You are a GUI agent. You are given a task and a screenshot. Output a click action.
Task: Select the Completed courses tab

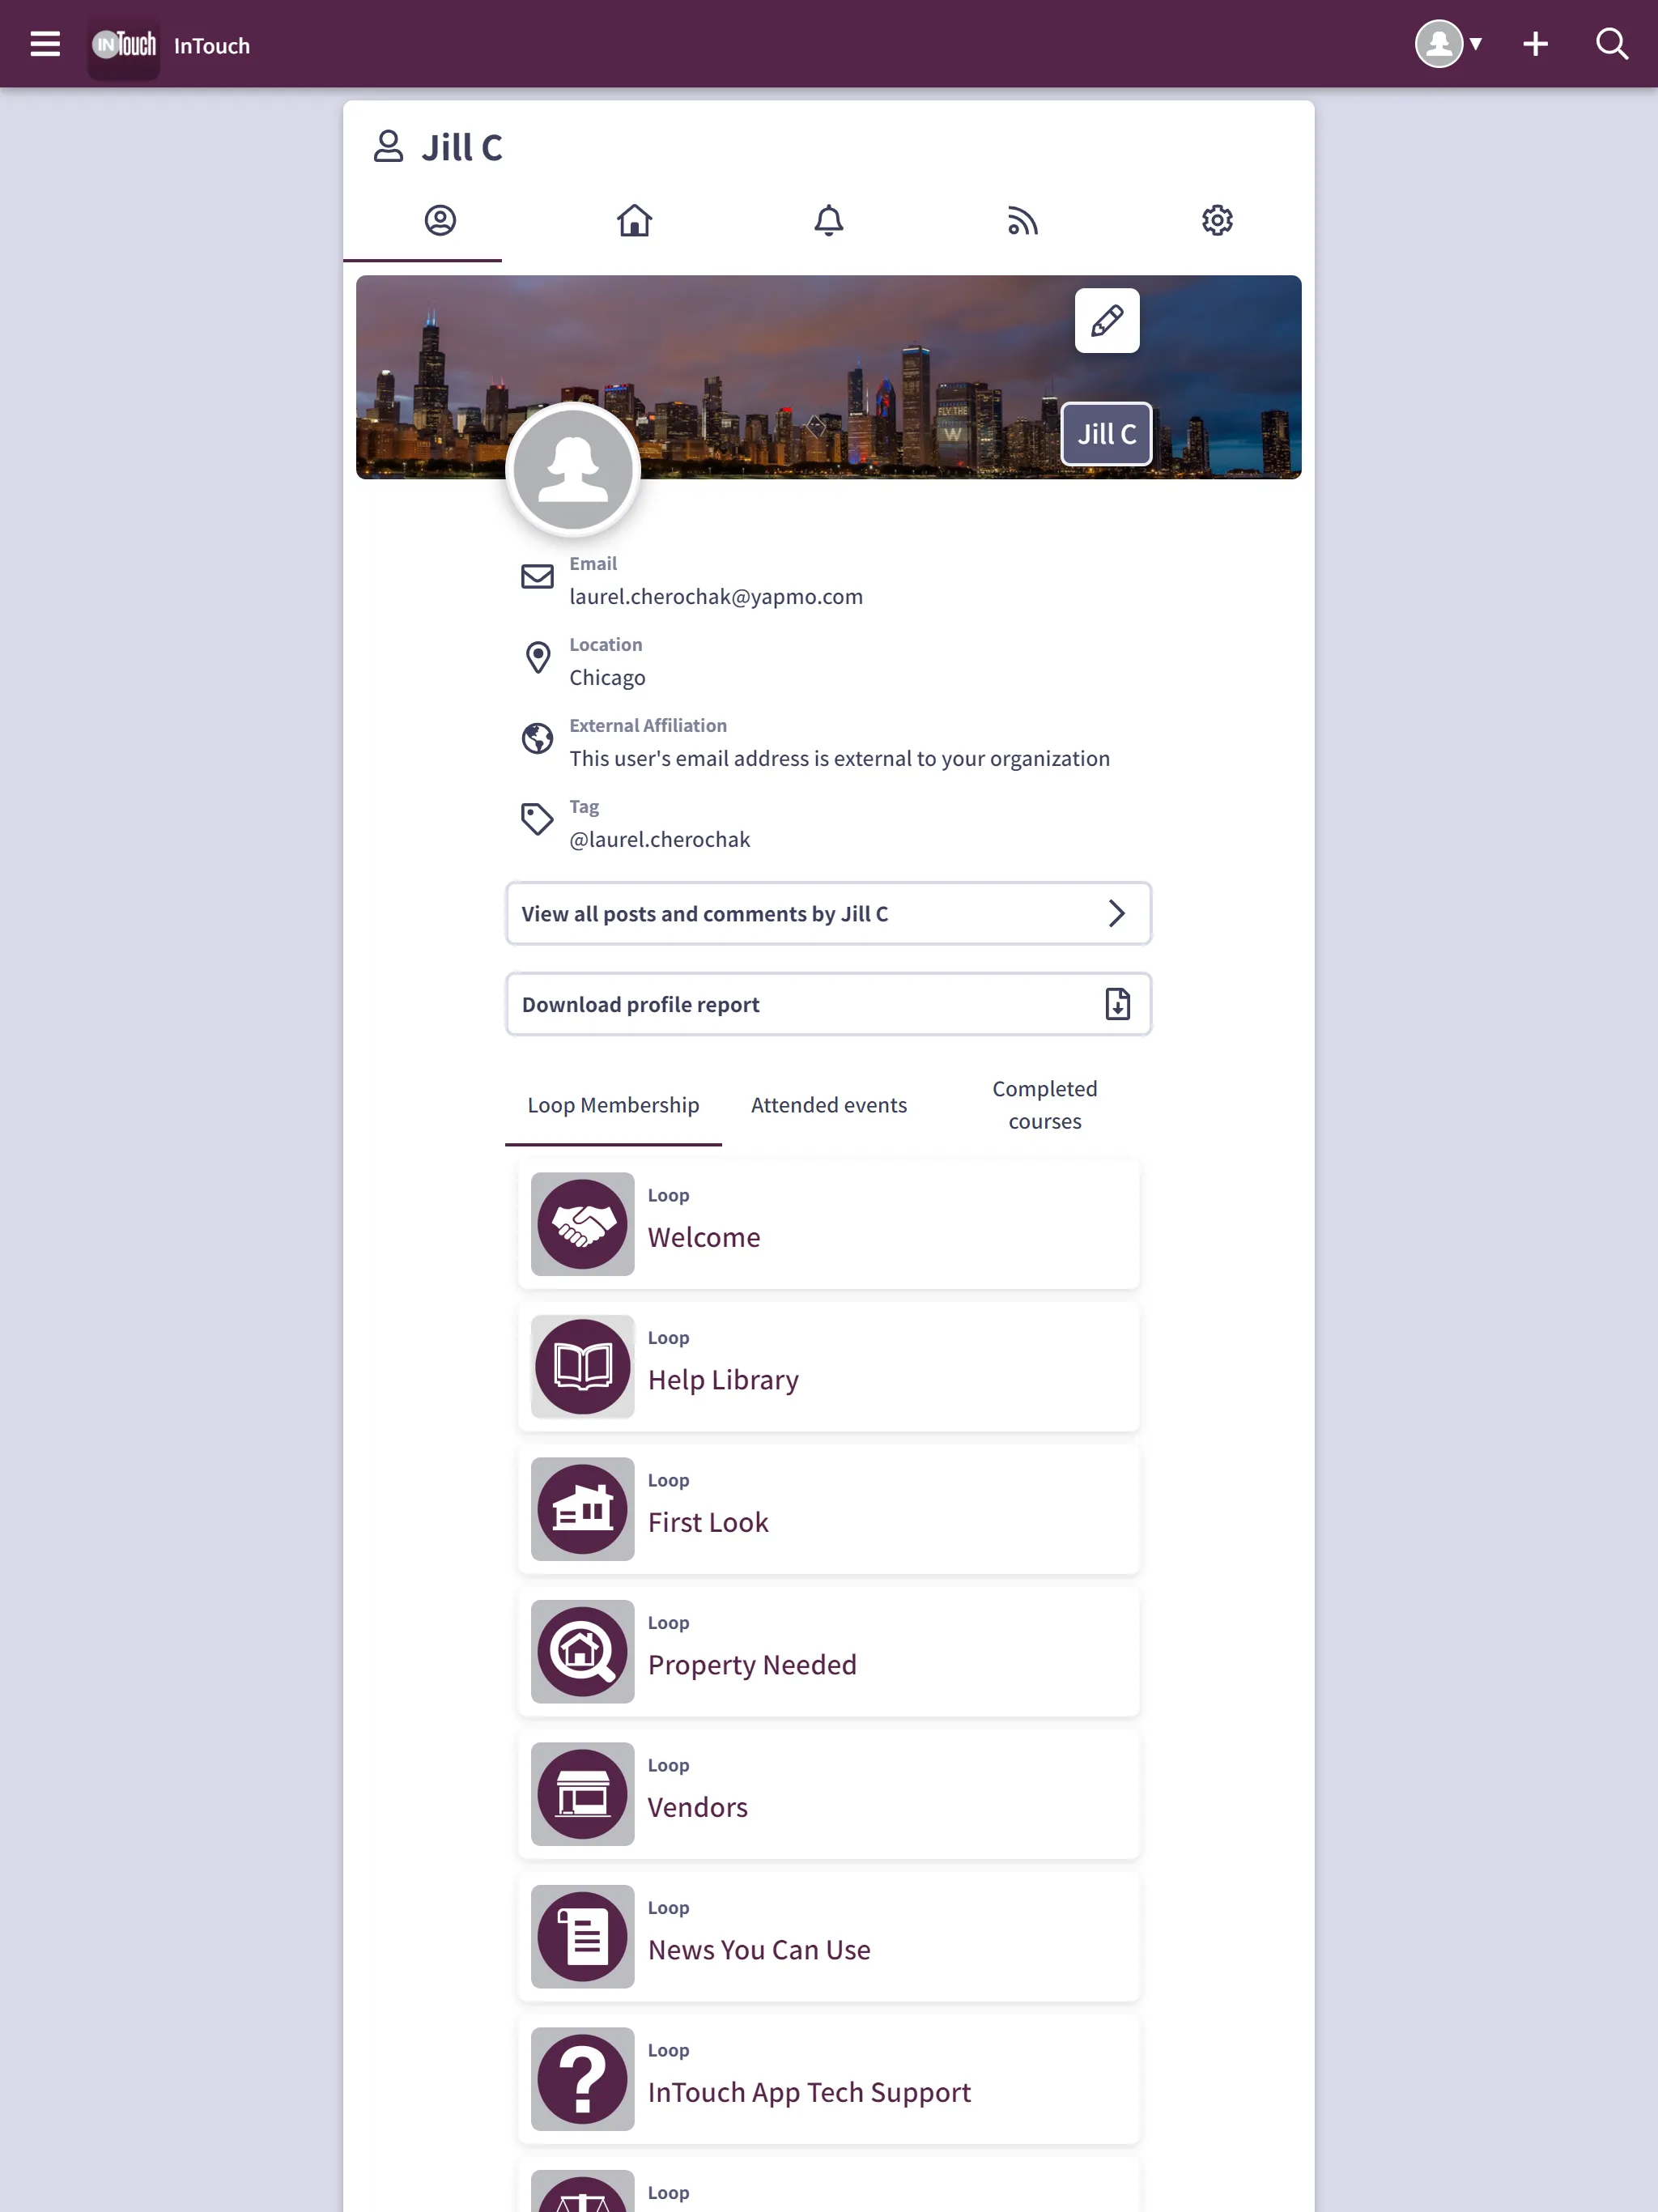(1045, 1104)
